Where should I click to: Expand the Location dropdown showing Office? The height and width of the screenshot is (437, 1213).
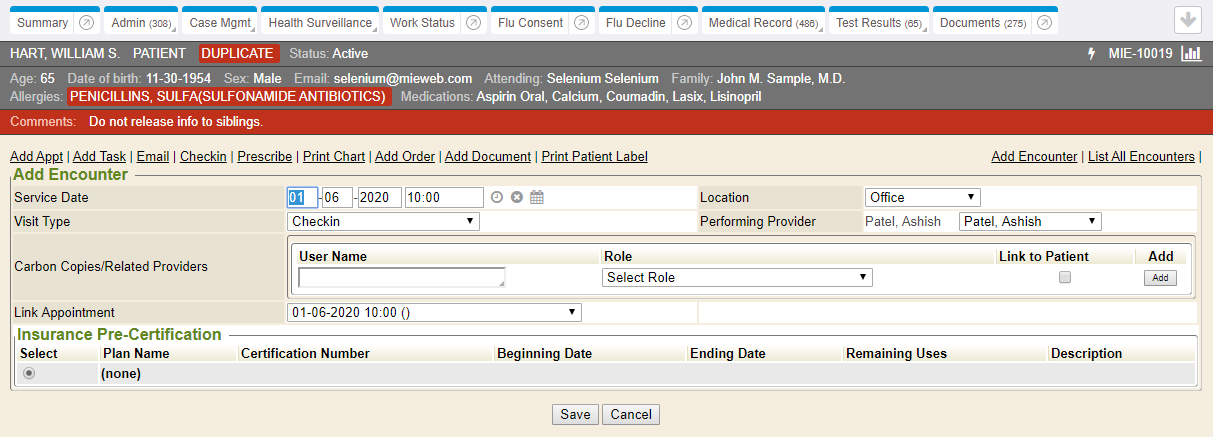coord(922,197)
